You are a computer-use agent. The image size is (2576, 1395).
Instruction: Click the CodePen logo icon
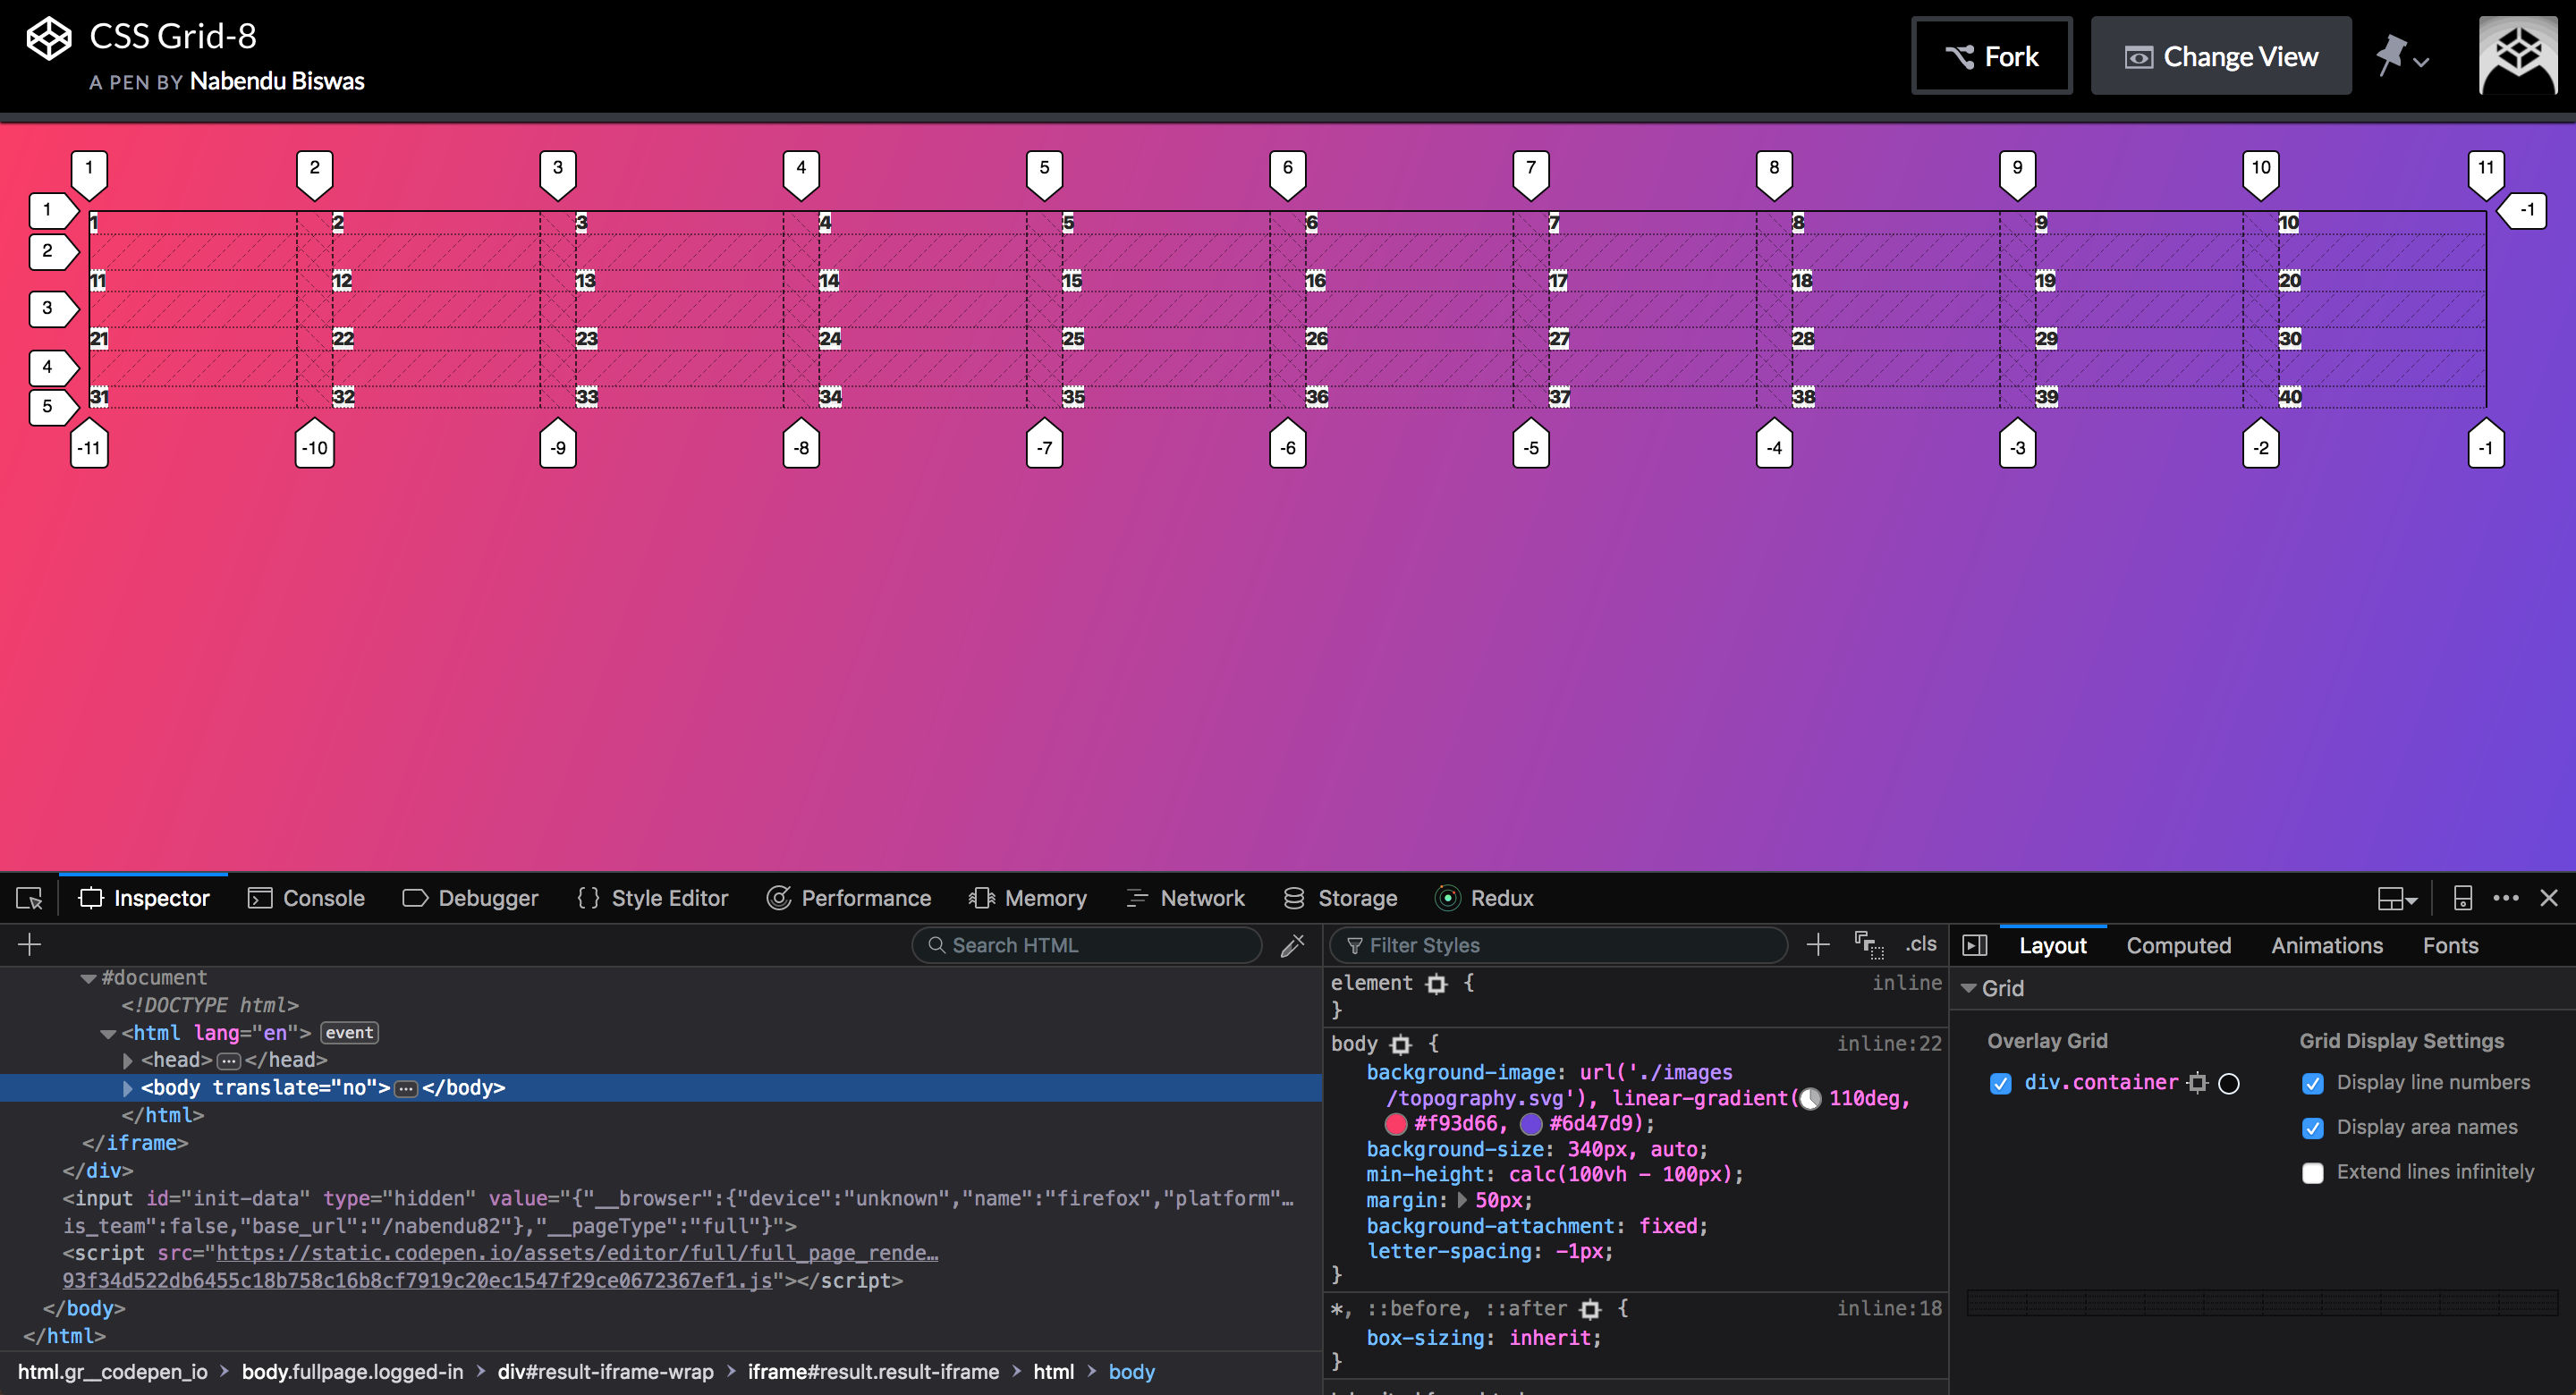coord(49,39)
